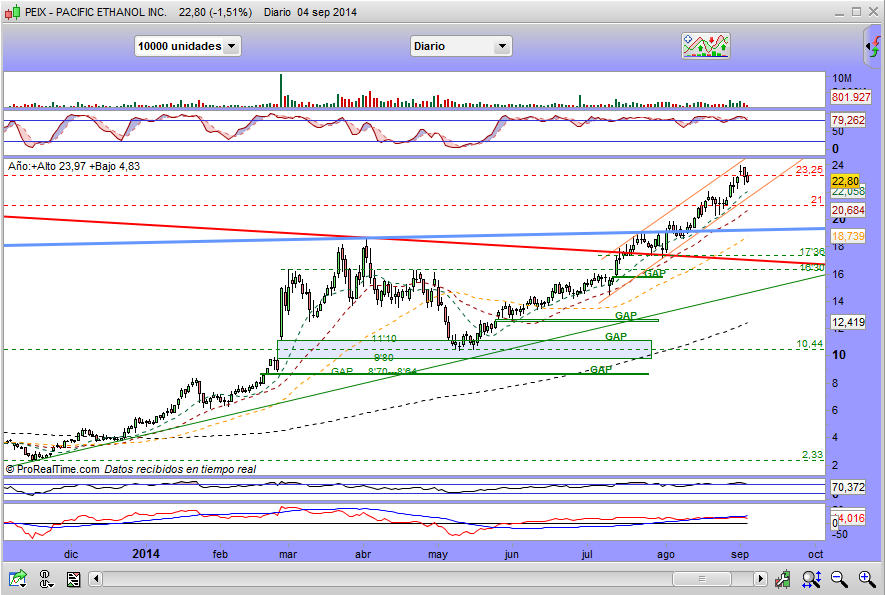Click the horizontal scrollbar thumb
Screen dimensions: 885x595
tap(702, 579)
